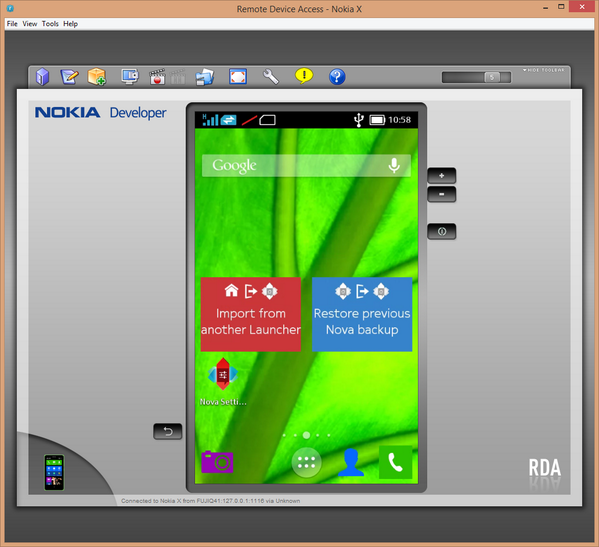Image resolution: width=599 pixels, height=547 pixels.
Task: Click the greyed-out clapperboard stop icon
Action: (x=178, y=77)
